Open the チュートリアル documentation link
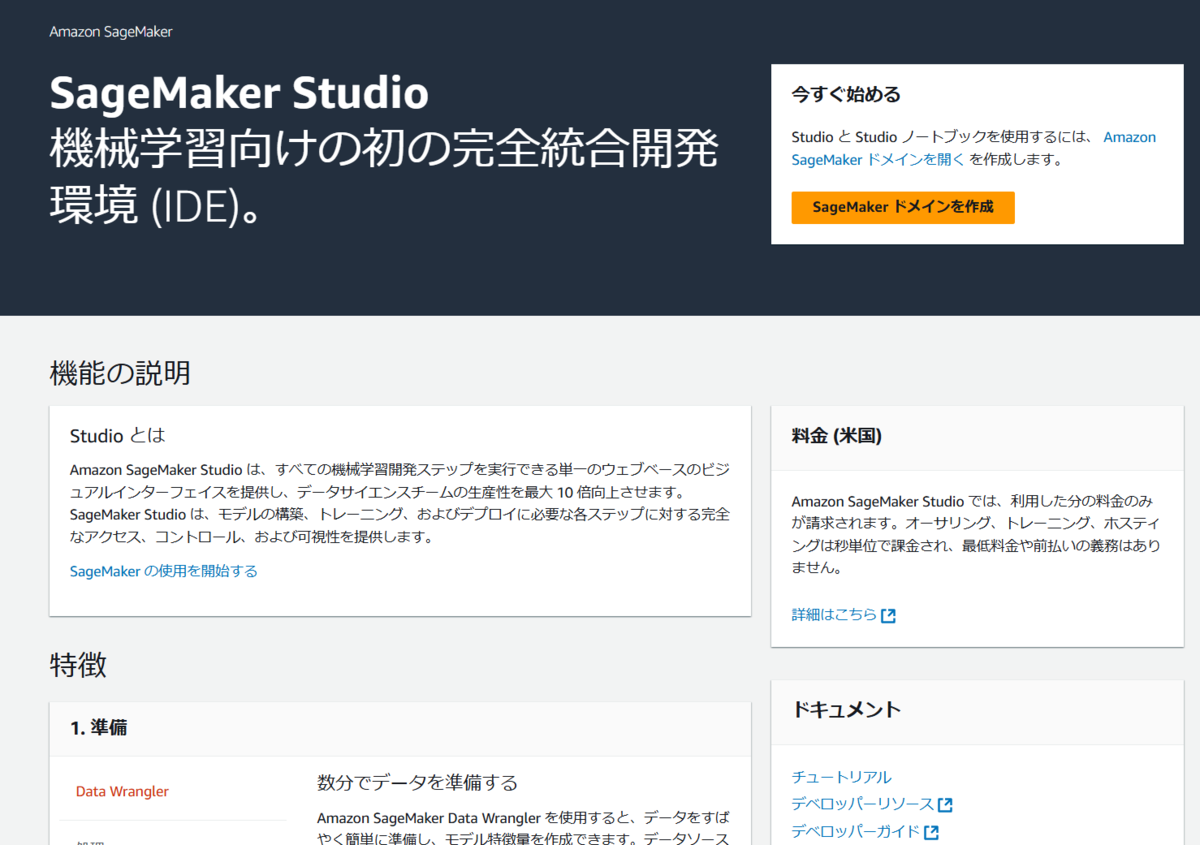 tap(841, 777)
